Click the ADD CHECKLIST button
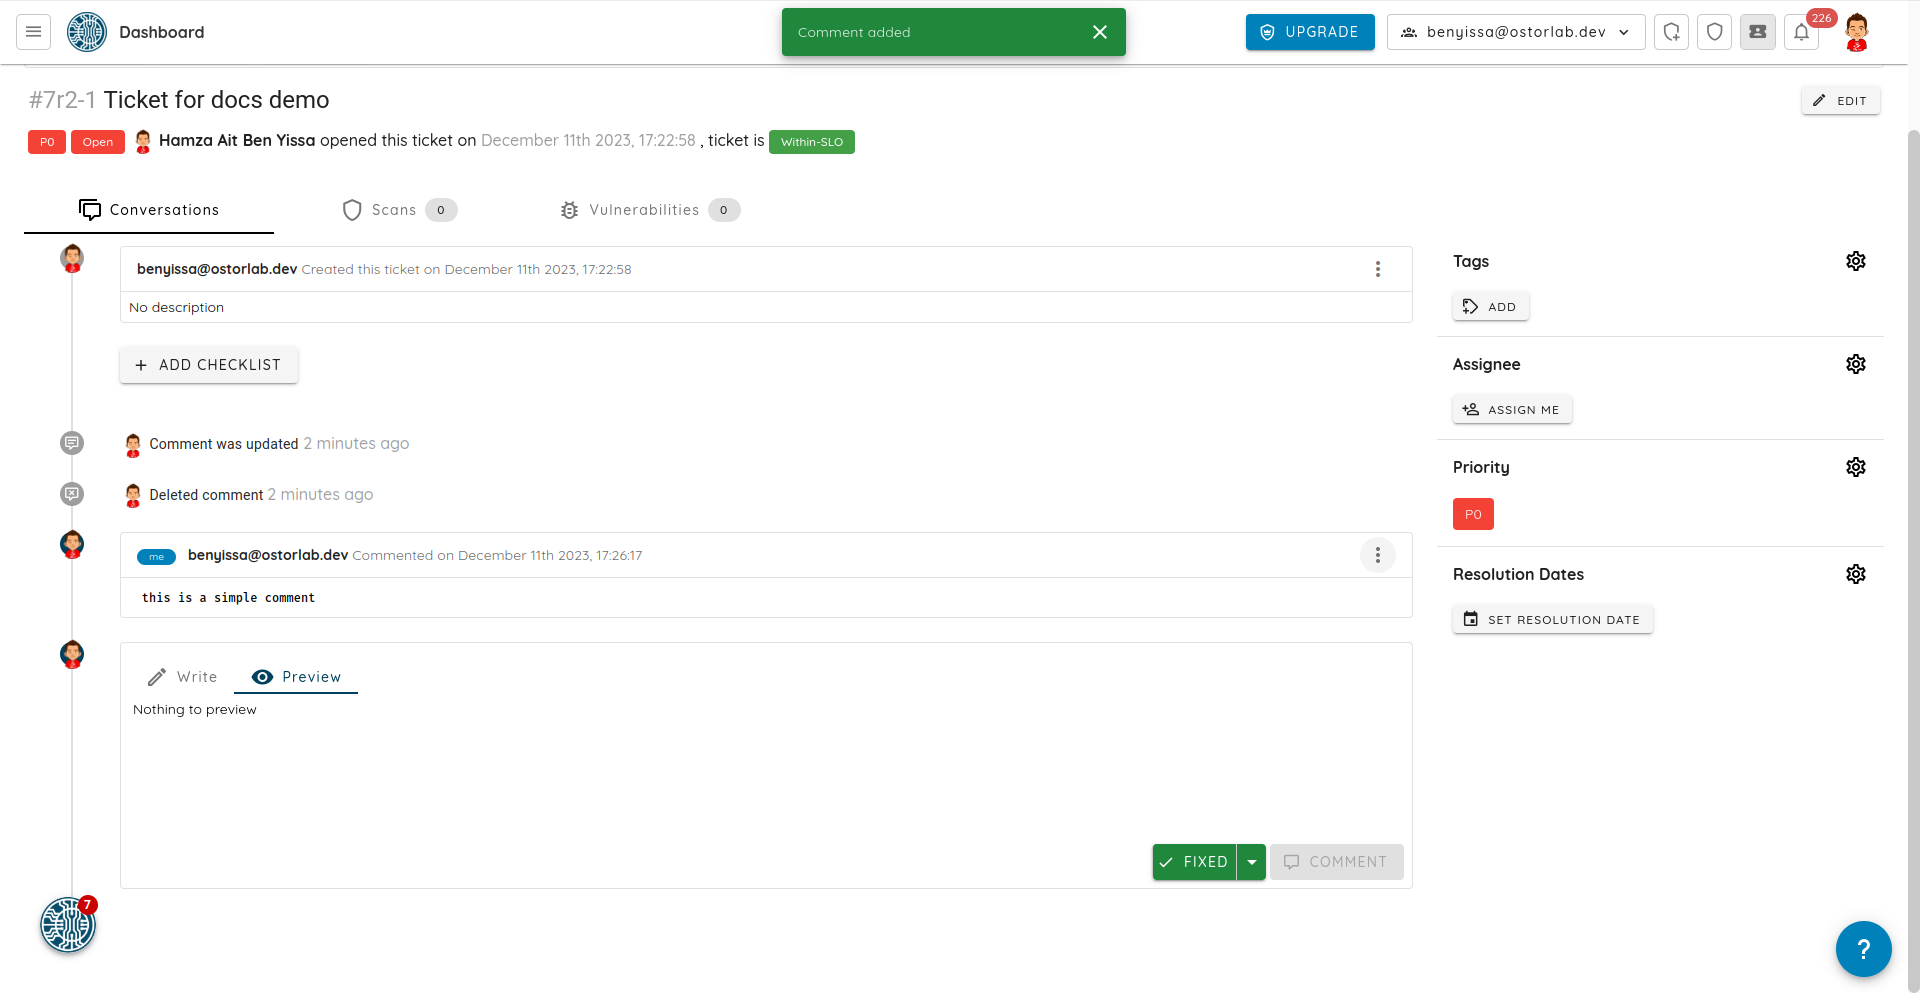The image size is (1920, 993). (209, 365)
